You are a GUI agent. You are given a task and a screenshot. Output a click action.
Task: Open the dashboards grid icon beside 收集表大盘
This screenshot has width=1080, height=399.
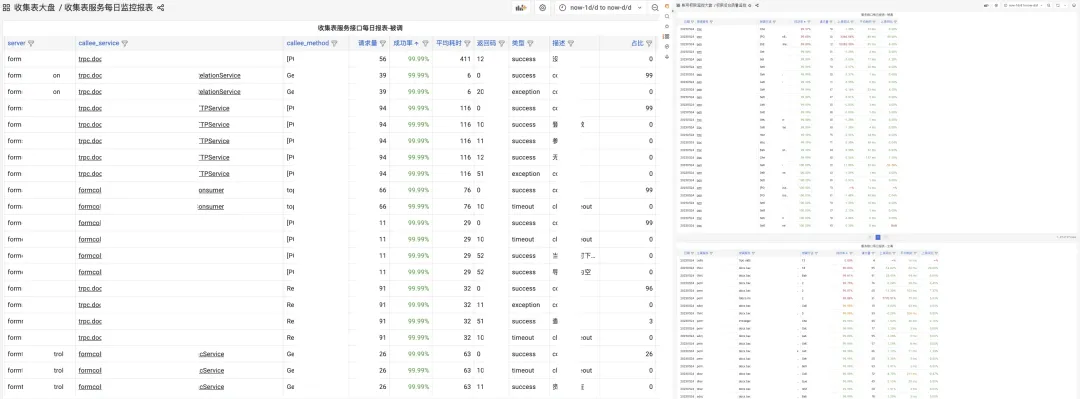6,8
